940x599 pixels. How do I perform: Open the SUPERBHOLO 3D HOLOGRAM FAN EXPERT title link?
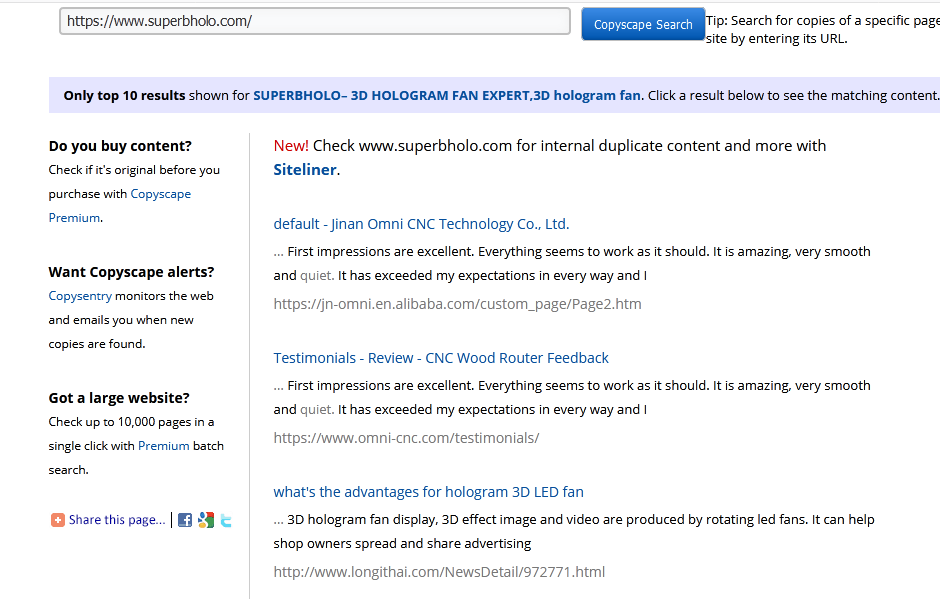447,95
